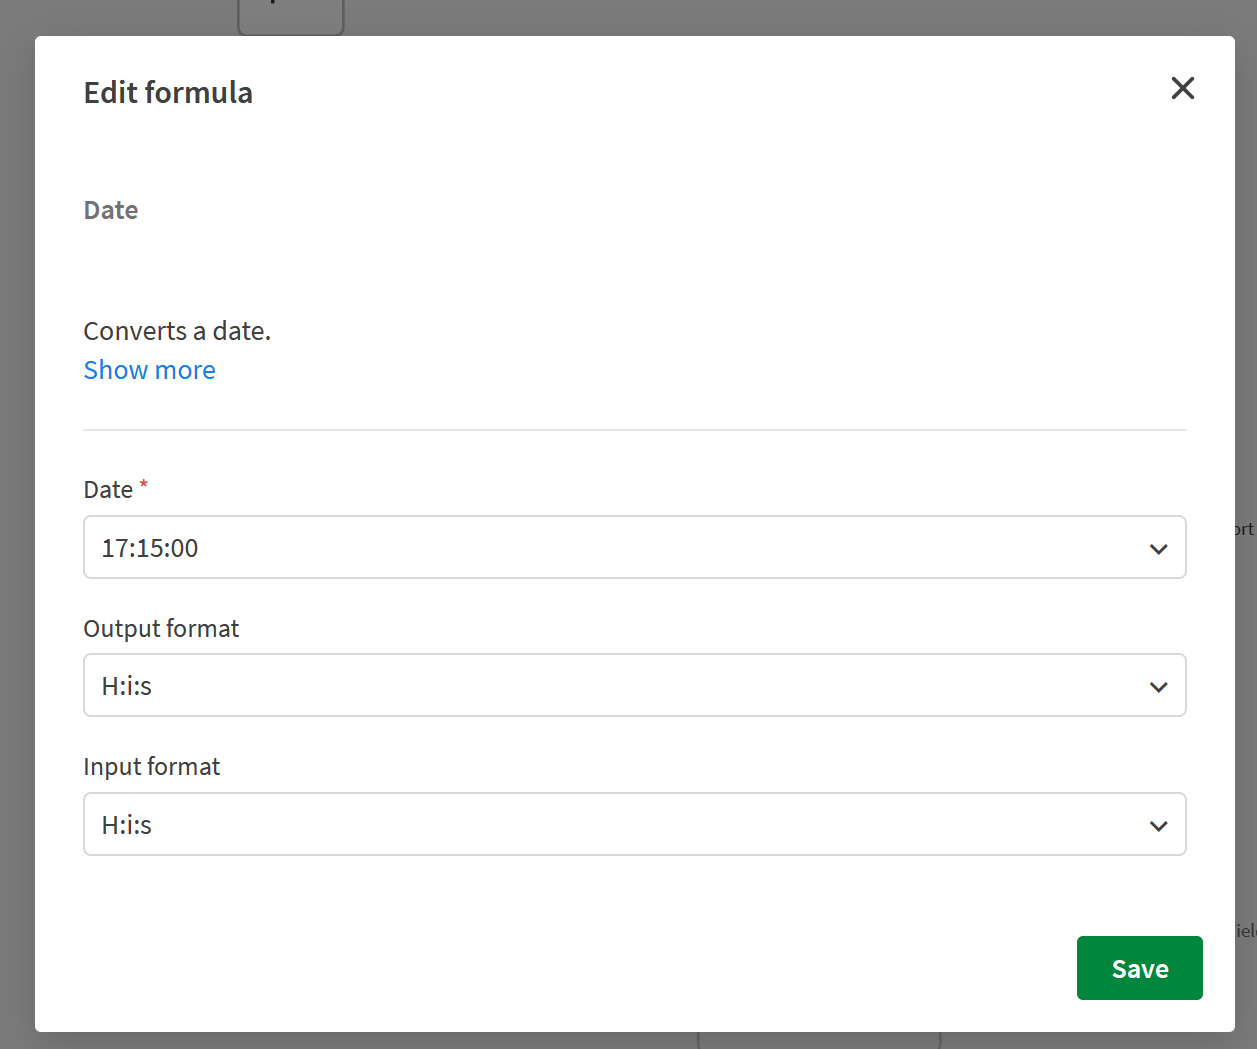Expand the Output format dropdown

pyautogui.click(x=635, y=685)
